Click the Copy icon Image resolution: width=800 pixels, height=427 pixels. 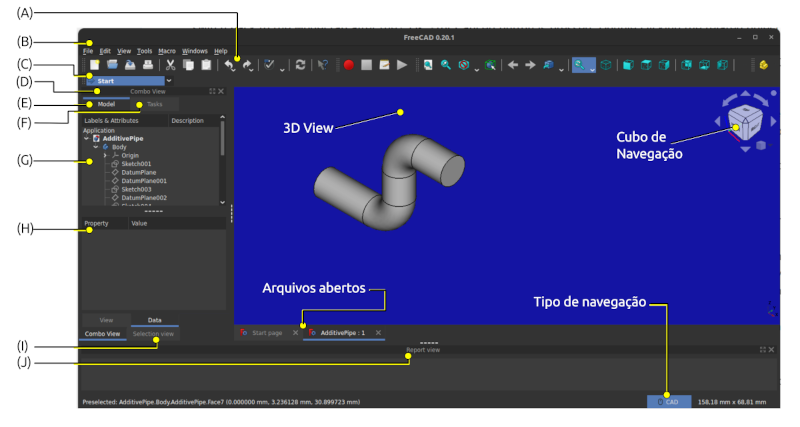[188, 65]
